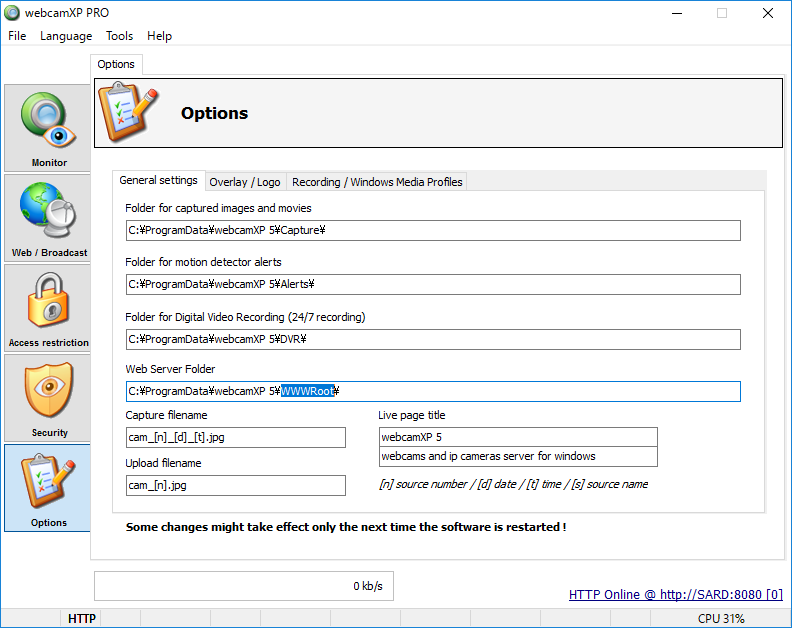Click the captured images folder field
The height and width of the screenshot is (628, 792).
(433, 230)
